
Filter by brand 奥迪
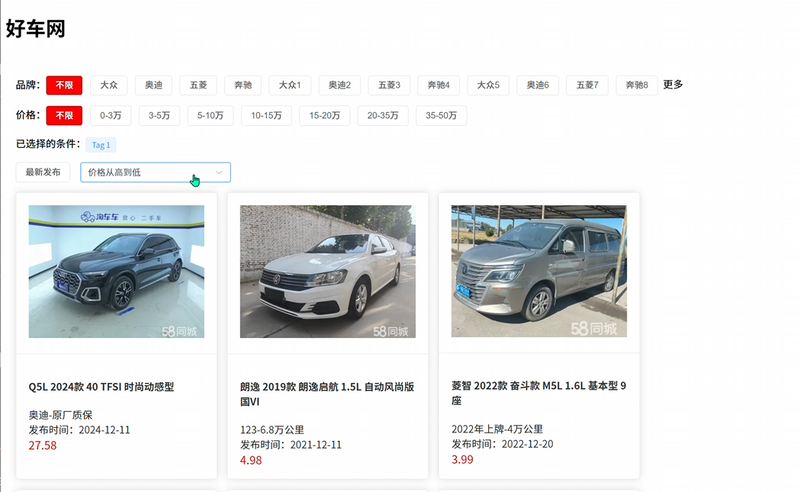click(154, 85)
